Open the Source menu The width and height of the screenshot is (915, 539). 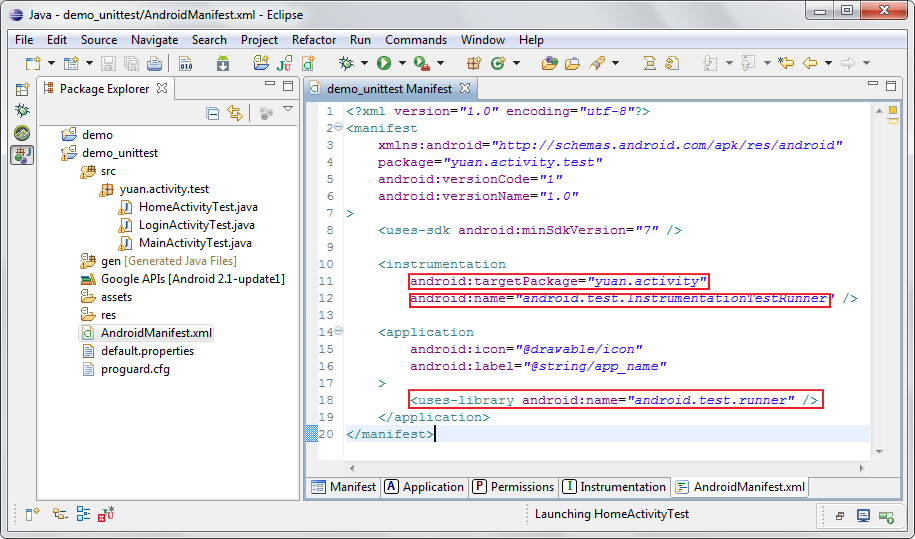pyautogui.click(x=99, y=40)
